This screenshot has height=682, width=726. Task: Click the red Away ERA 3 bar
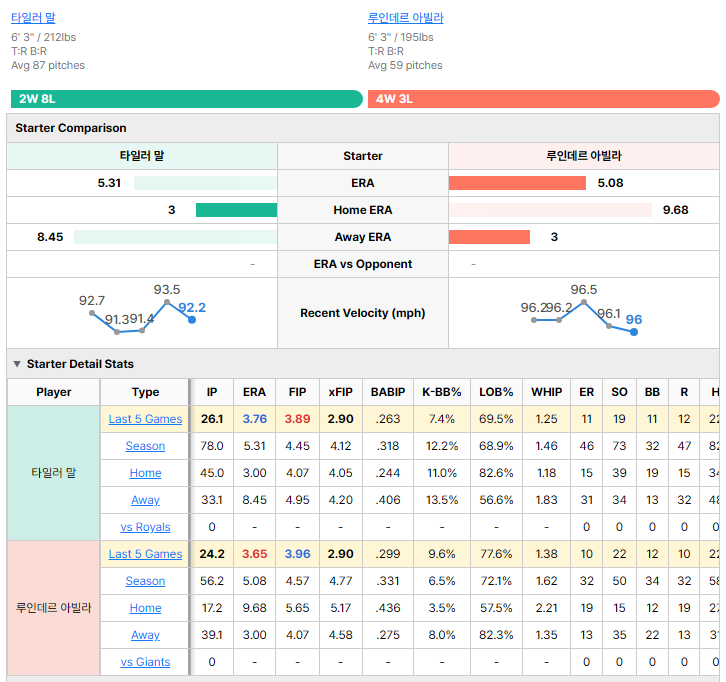489,237
